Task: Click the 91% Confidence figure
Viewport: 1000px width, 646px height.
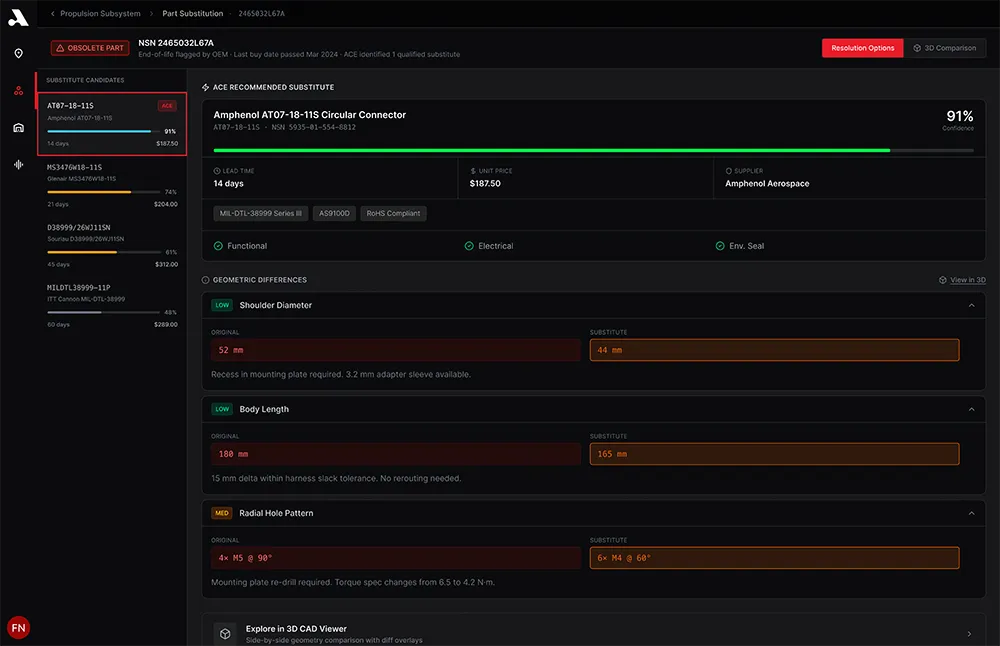Action: [959, 119]
